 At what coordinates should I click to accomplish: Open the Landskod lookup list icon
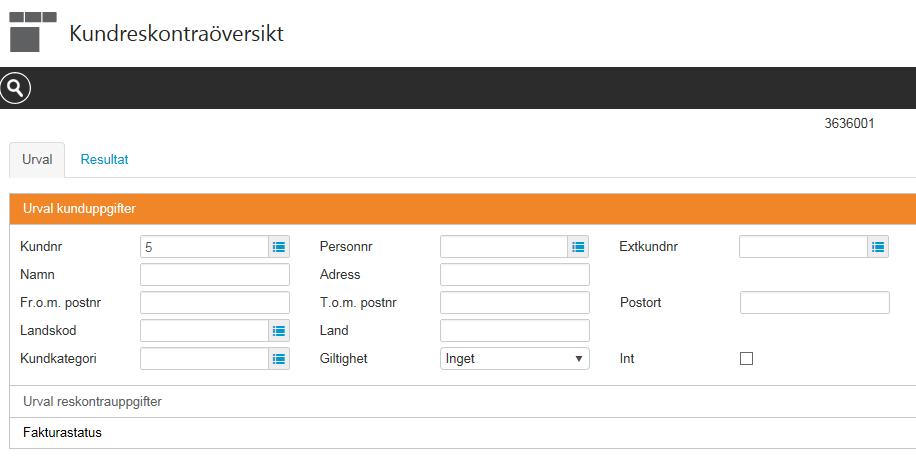[279, 331]
